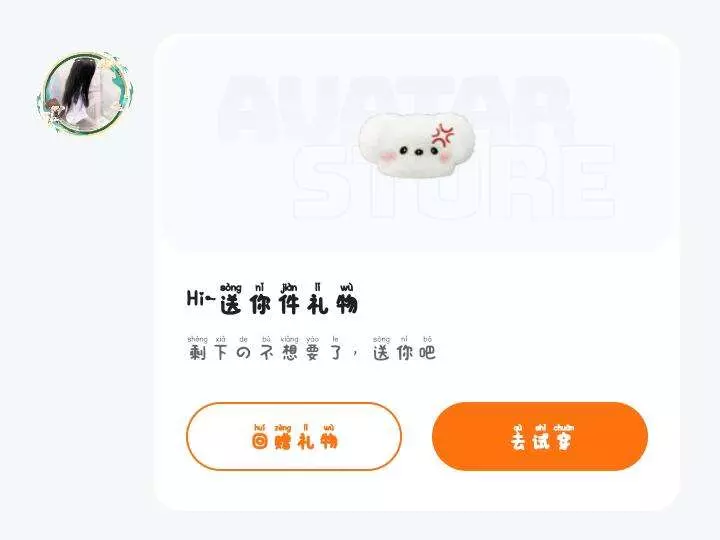Select the Hi~ greeting text
This screenshot has height=540, width=720.
(x=201, y=299)
